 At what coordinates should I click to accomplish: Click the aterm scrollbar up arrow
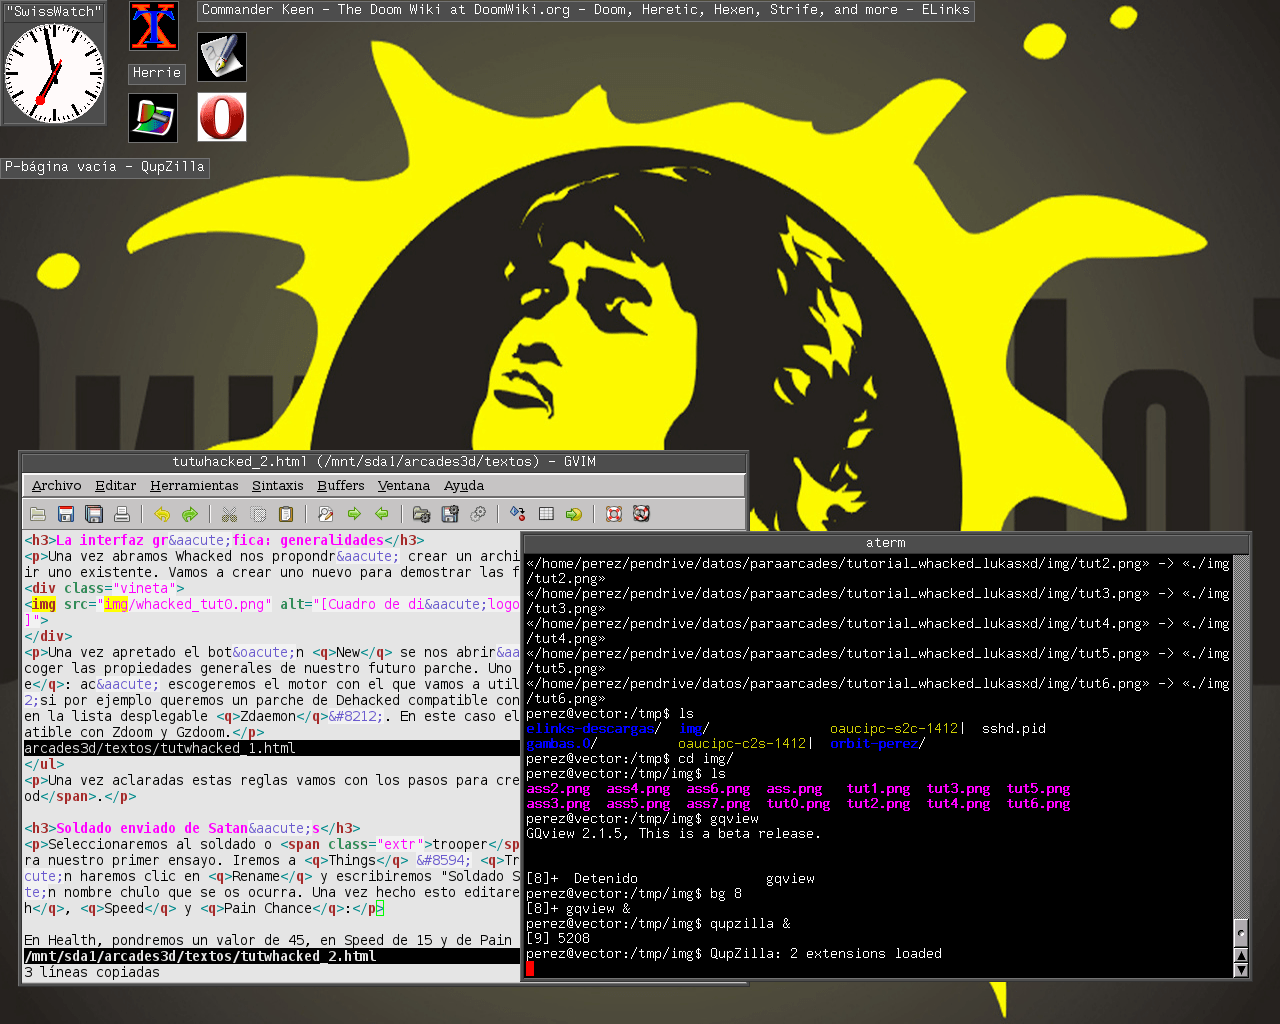click(x=1241, y=955)
